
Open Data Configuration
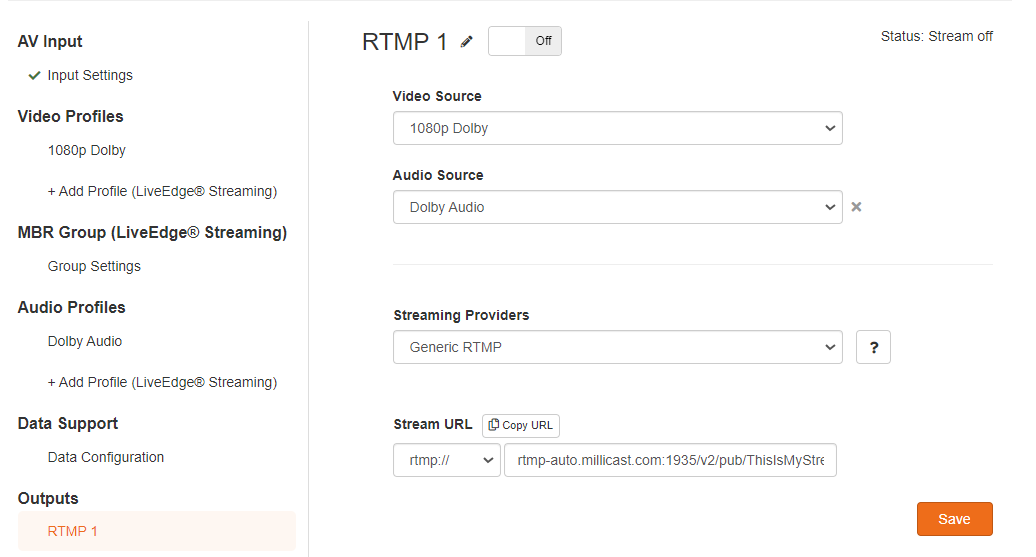point(106,457)
